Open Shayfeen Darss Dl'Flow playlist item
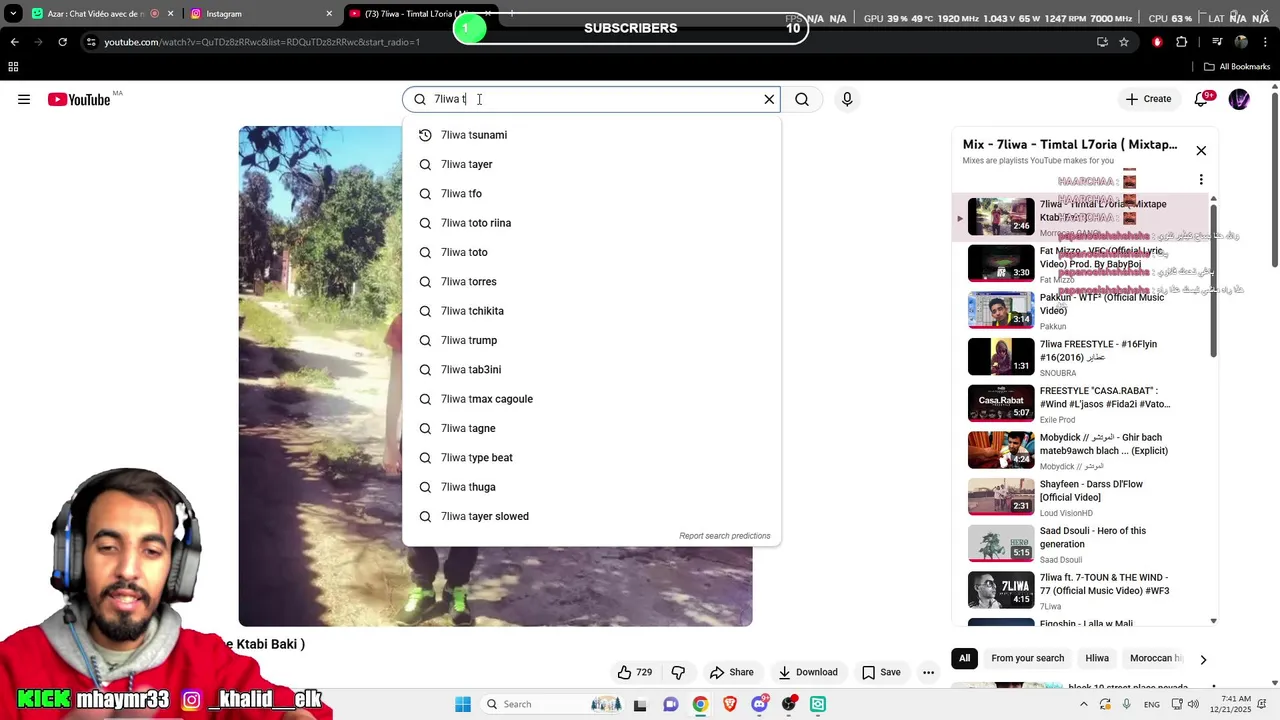This screenshot has width=1280, height=720. click(1080, 497)
